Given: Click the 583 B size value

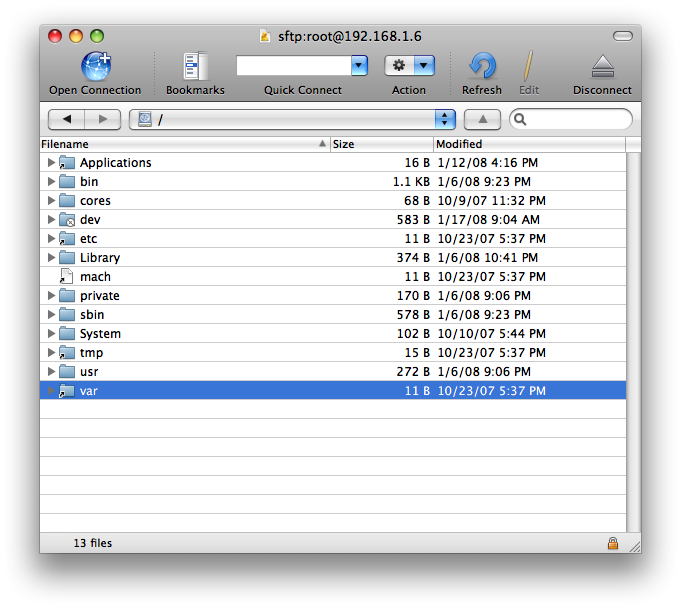Looking at the screenshot, I should (x=413, y=220).
